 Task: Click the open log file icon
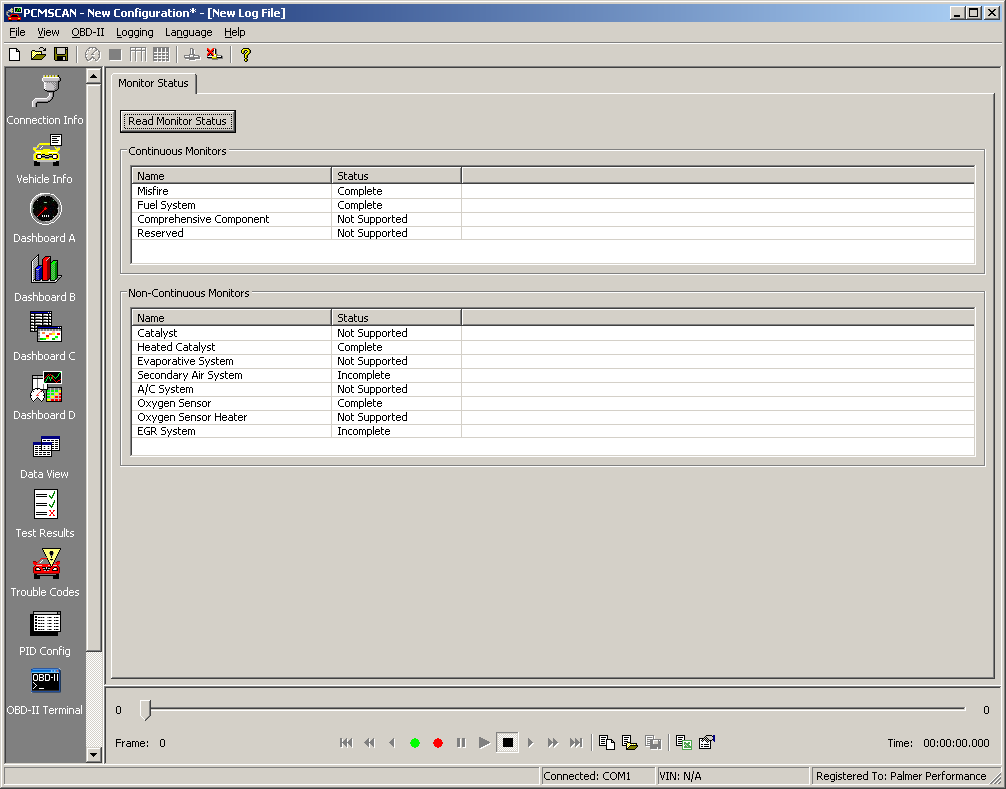point(629,742)
